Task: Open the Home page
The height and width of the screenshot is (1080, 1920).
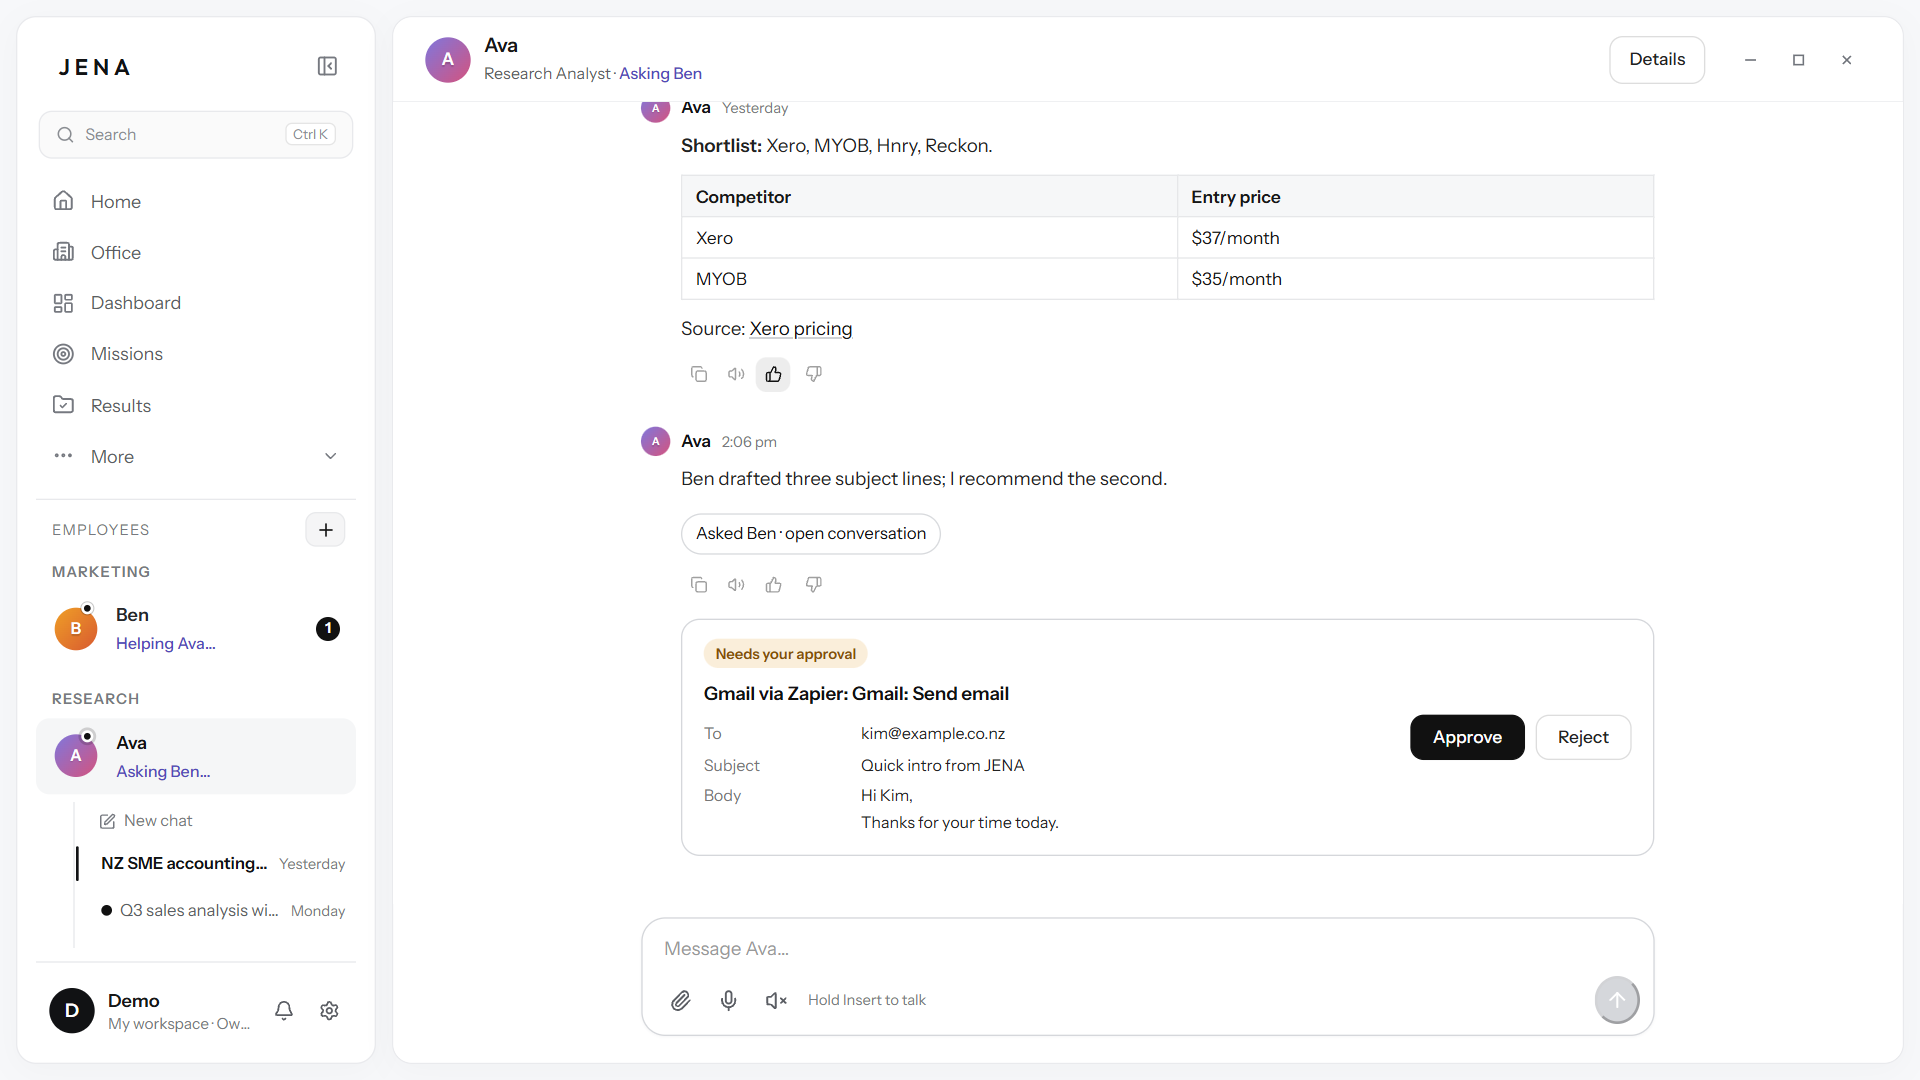Action: 196,201
